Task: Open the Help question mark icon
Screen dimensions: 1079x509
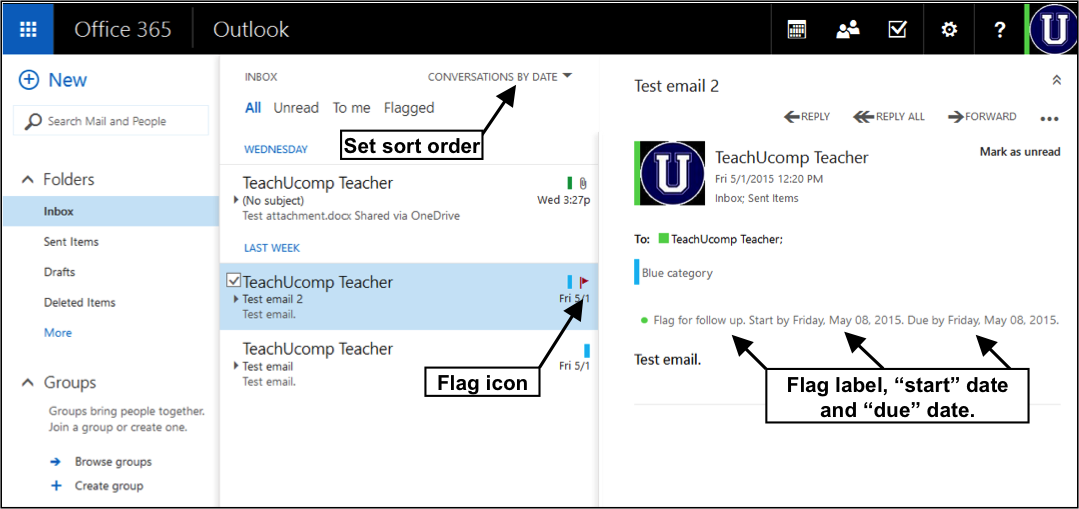Action: [1000, 30]
